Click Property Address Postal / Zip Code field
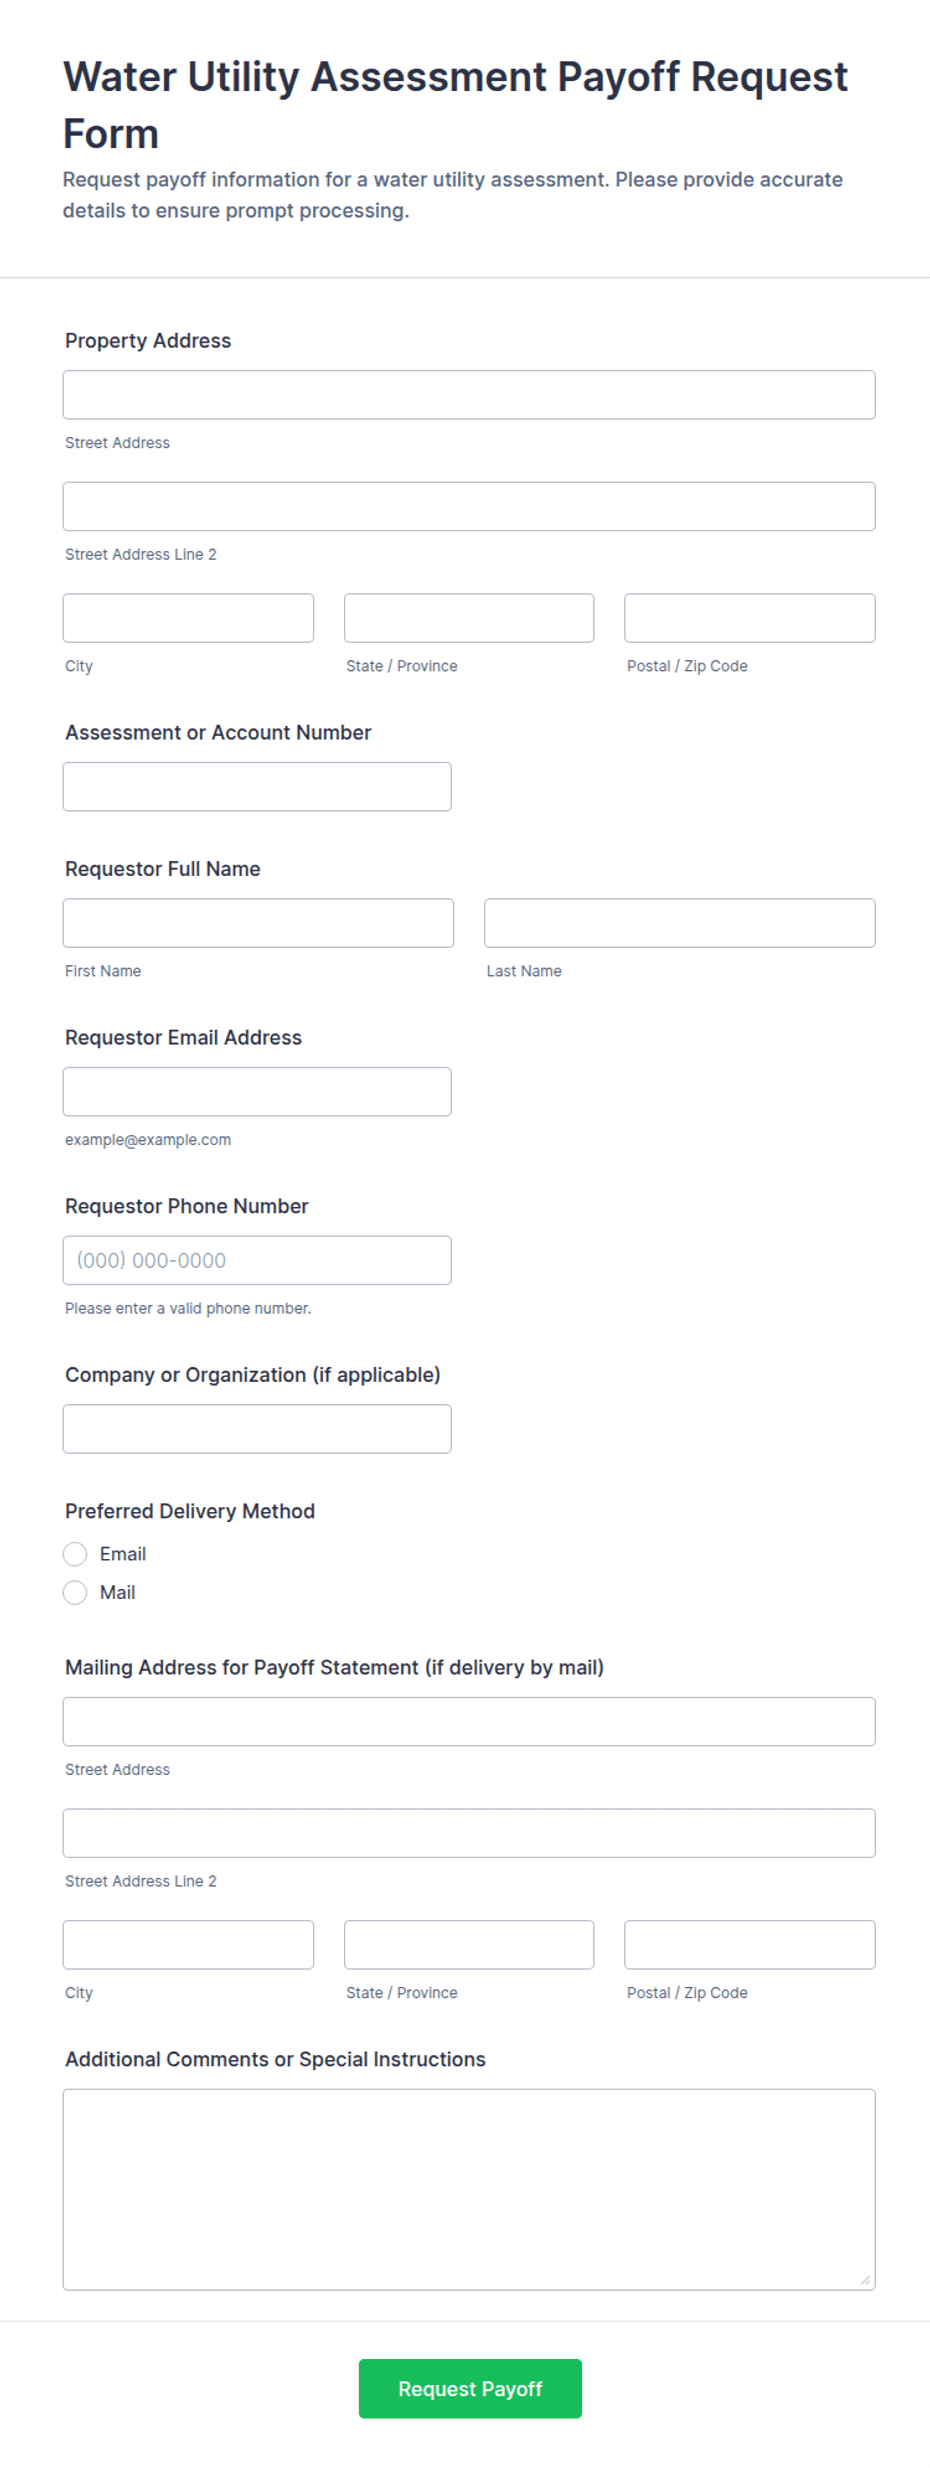 pyautogui.click(x=750, y=618)
